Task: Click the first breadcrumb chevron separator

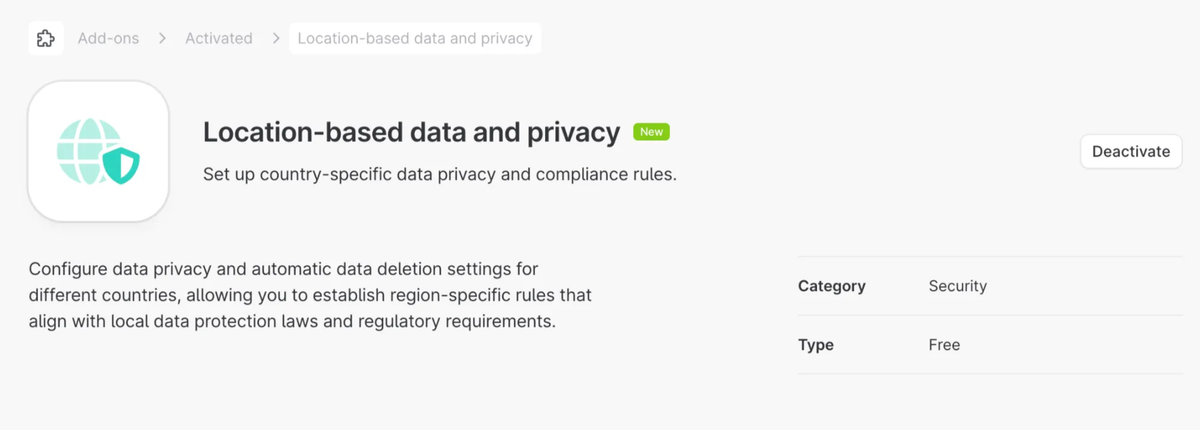Action: pyautogui.click(x=162, y=39)
